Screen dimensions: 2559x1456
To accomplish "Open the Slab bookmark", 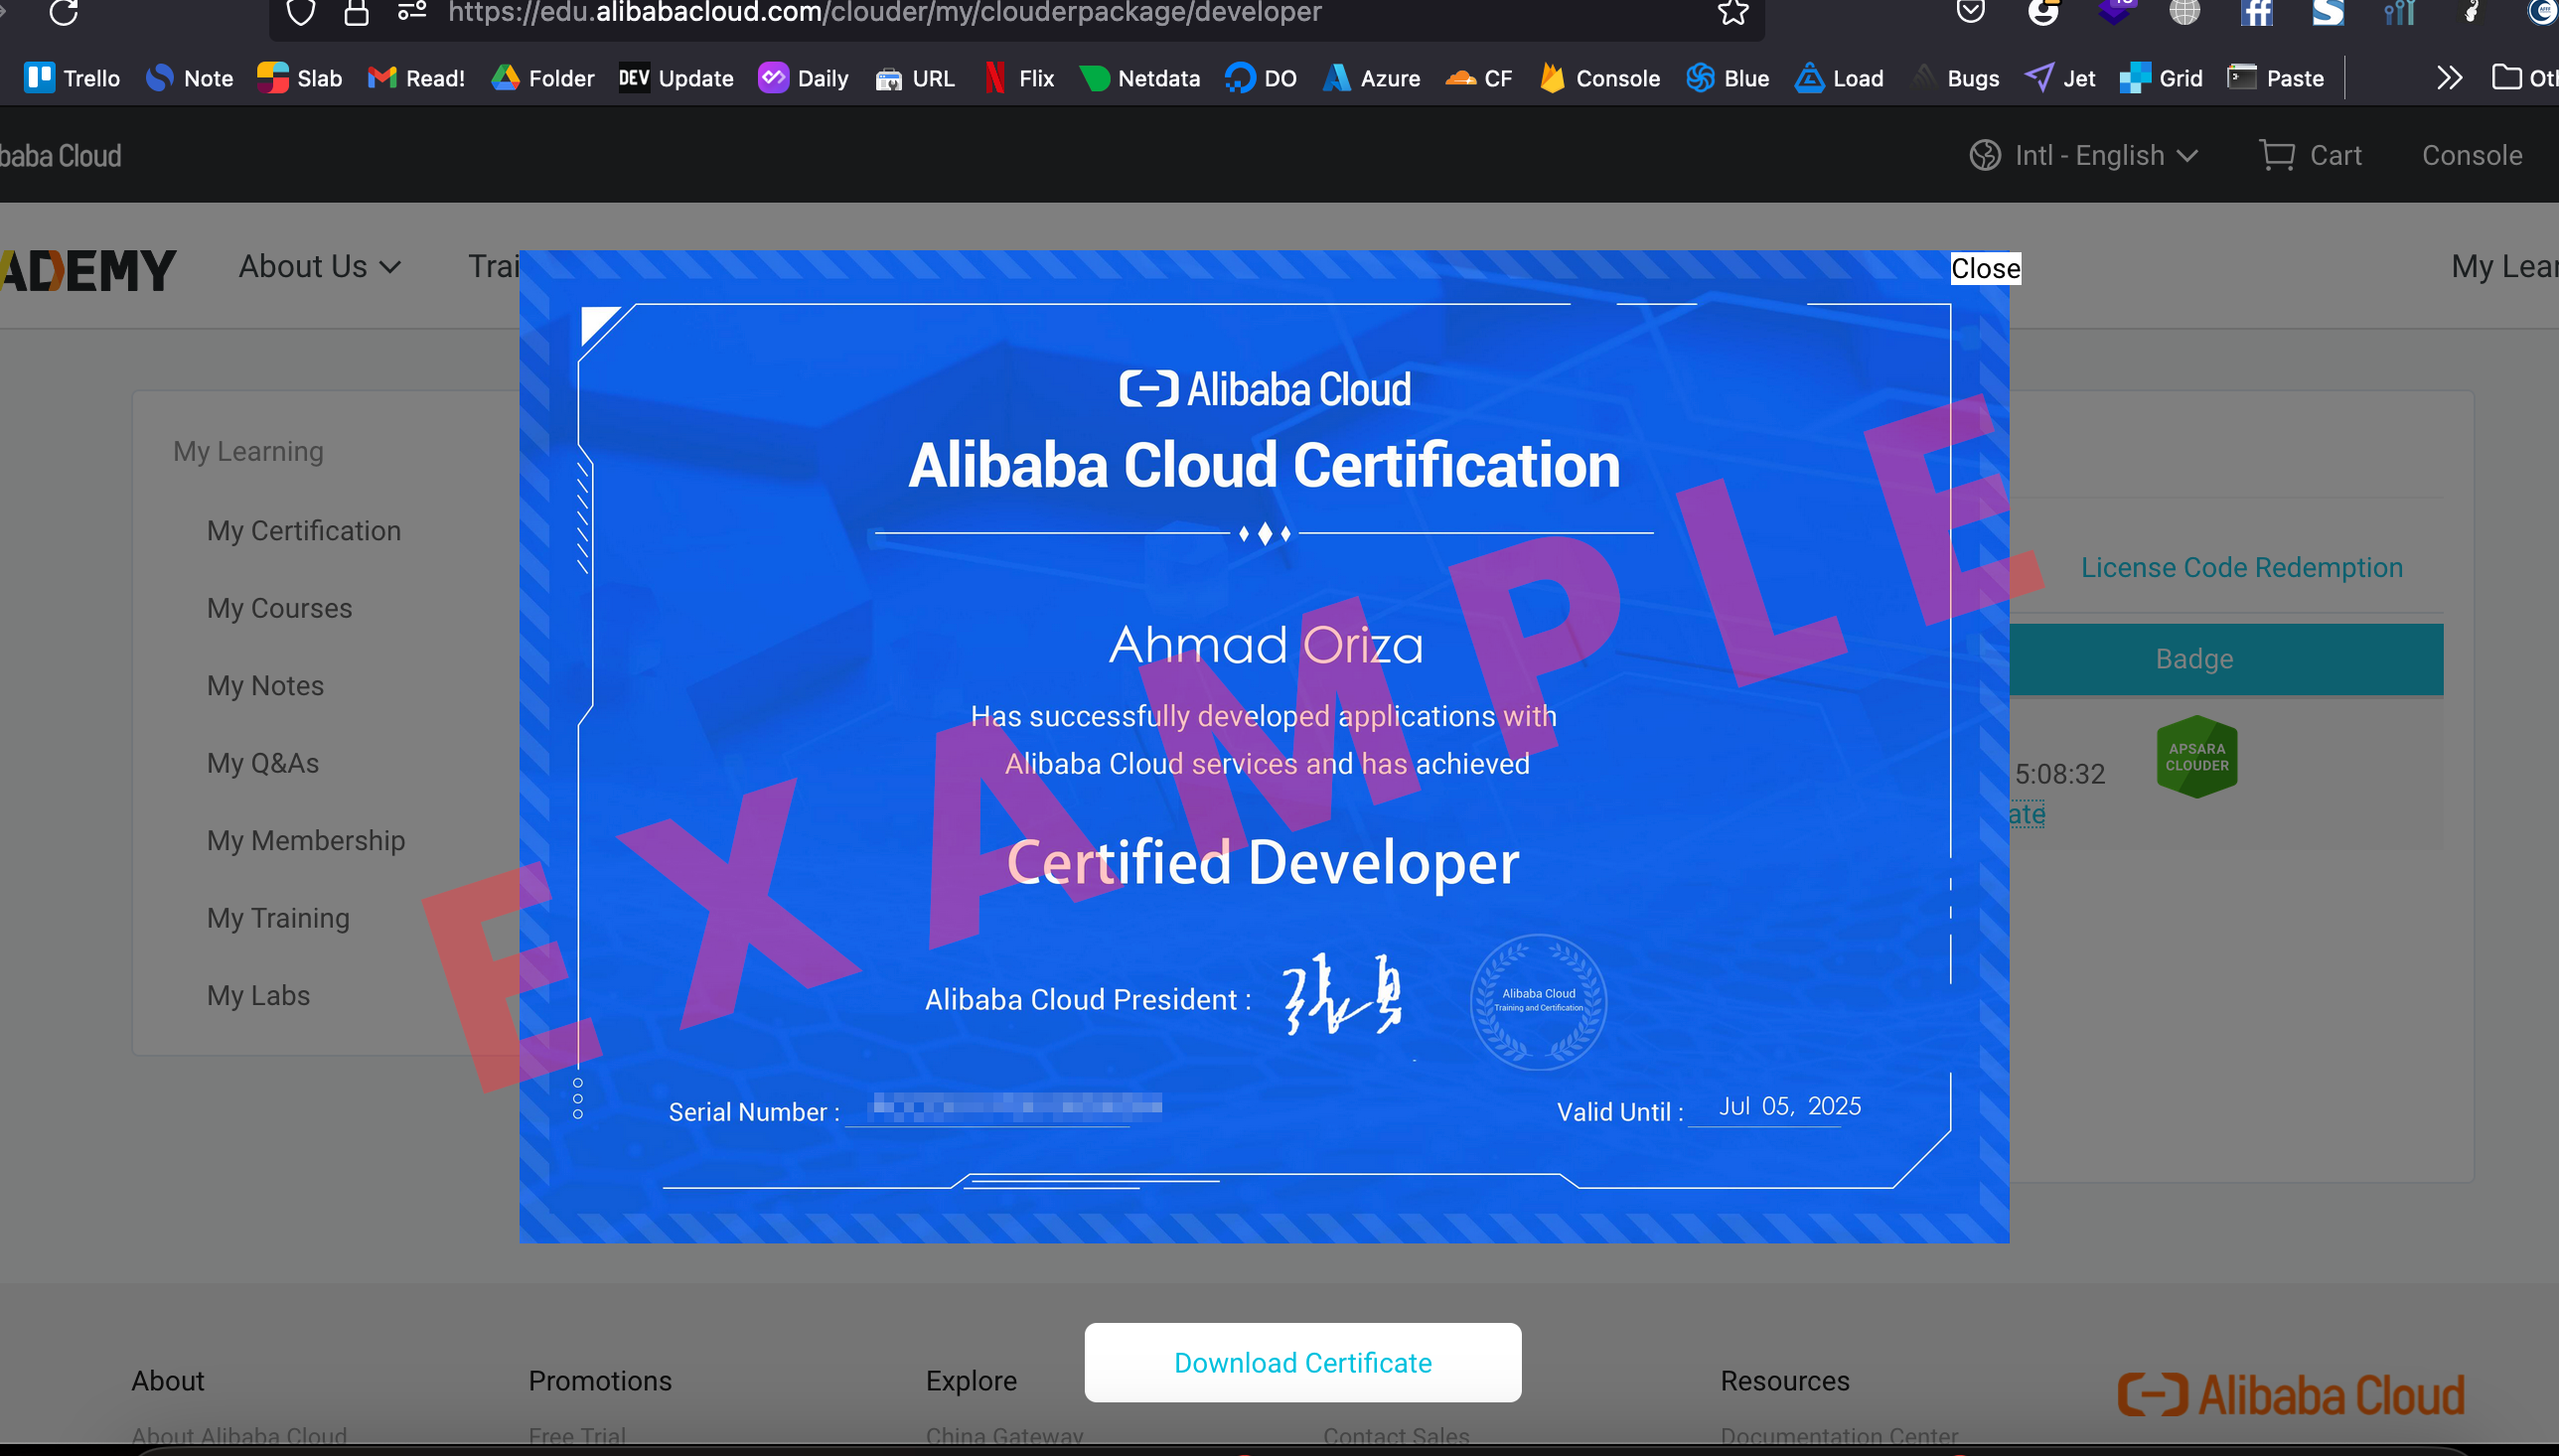I will click(299, 78).
